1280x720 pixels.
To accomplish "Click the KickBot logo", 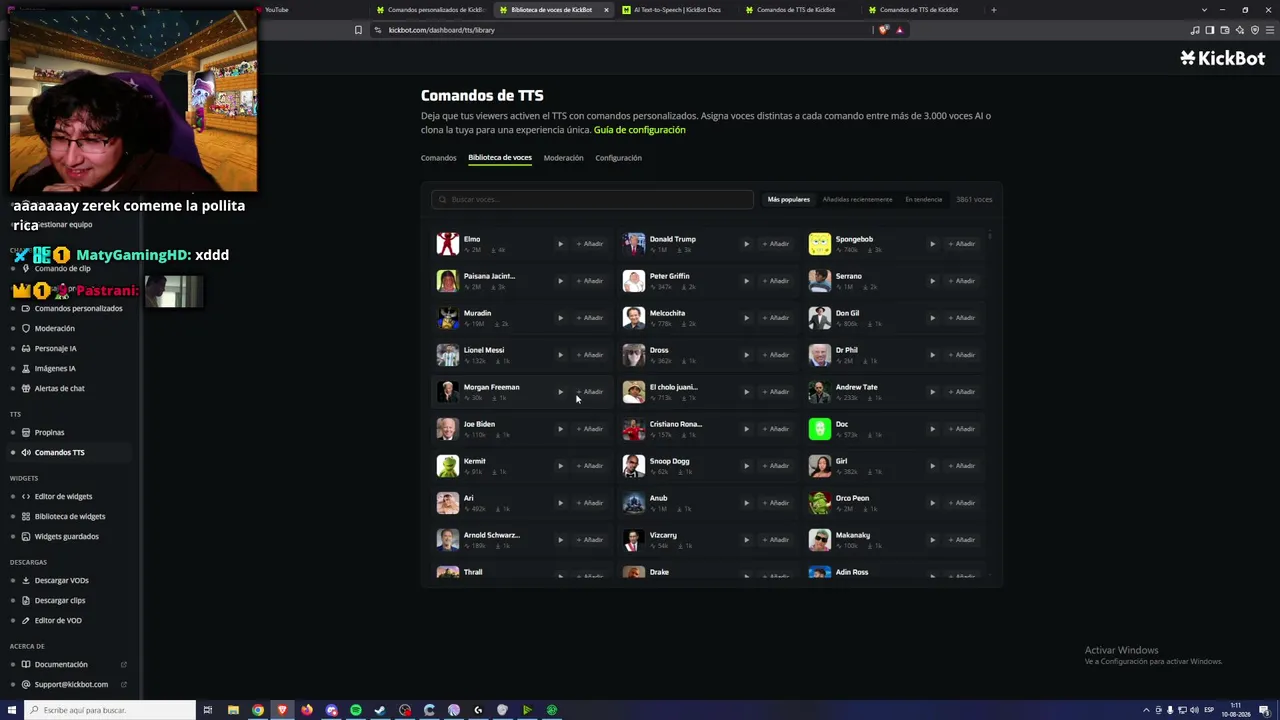I will [x=1222, y=58].
